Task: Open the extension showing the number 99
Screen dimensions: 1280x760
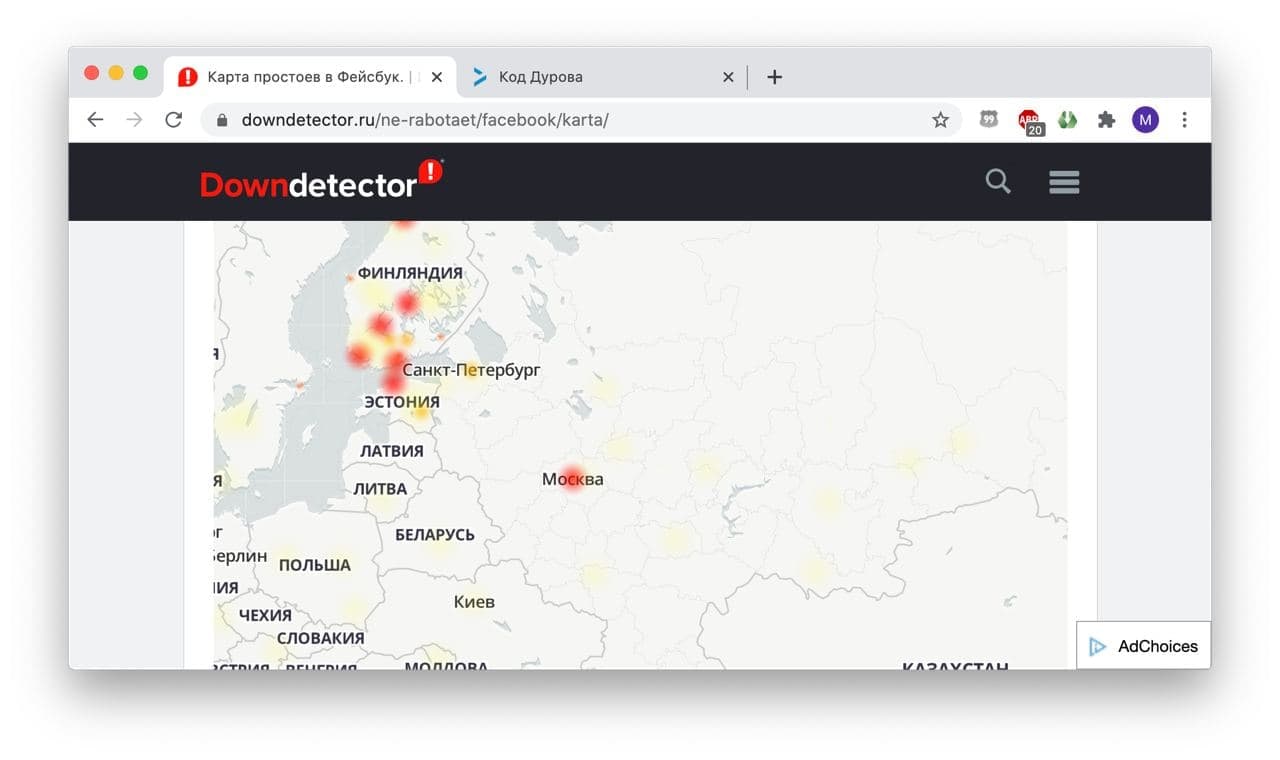Action: [x=988, y=120]
